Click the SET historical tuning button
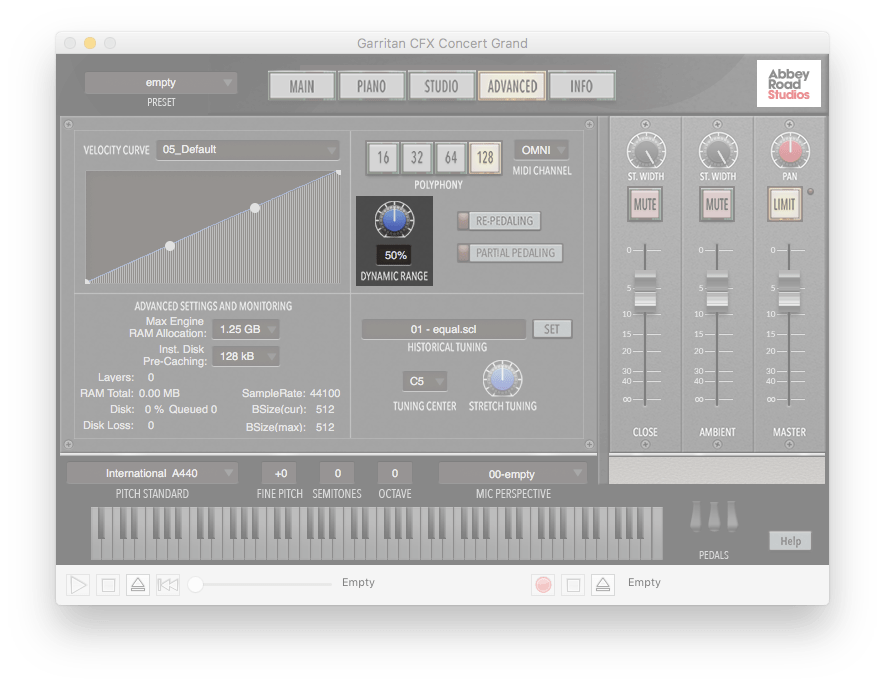Viewport: 885px width, 685px height. [x=552, y=329]
